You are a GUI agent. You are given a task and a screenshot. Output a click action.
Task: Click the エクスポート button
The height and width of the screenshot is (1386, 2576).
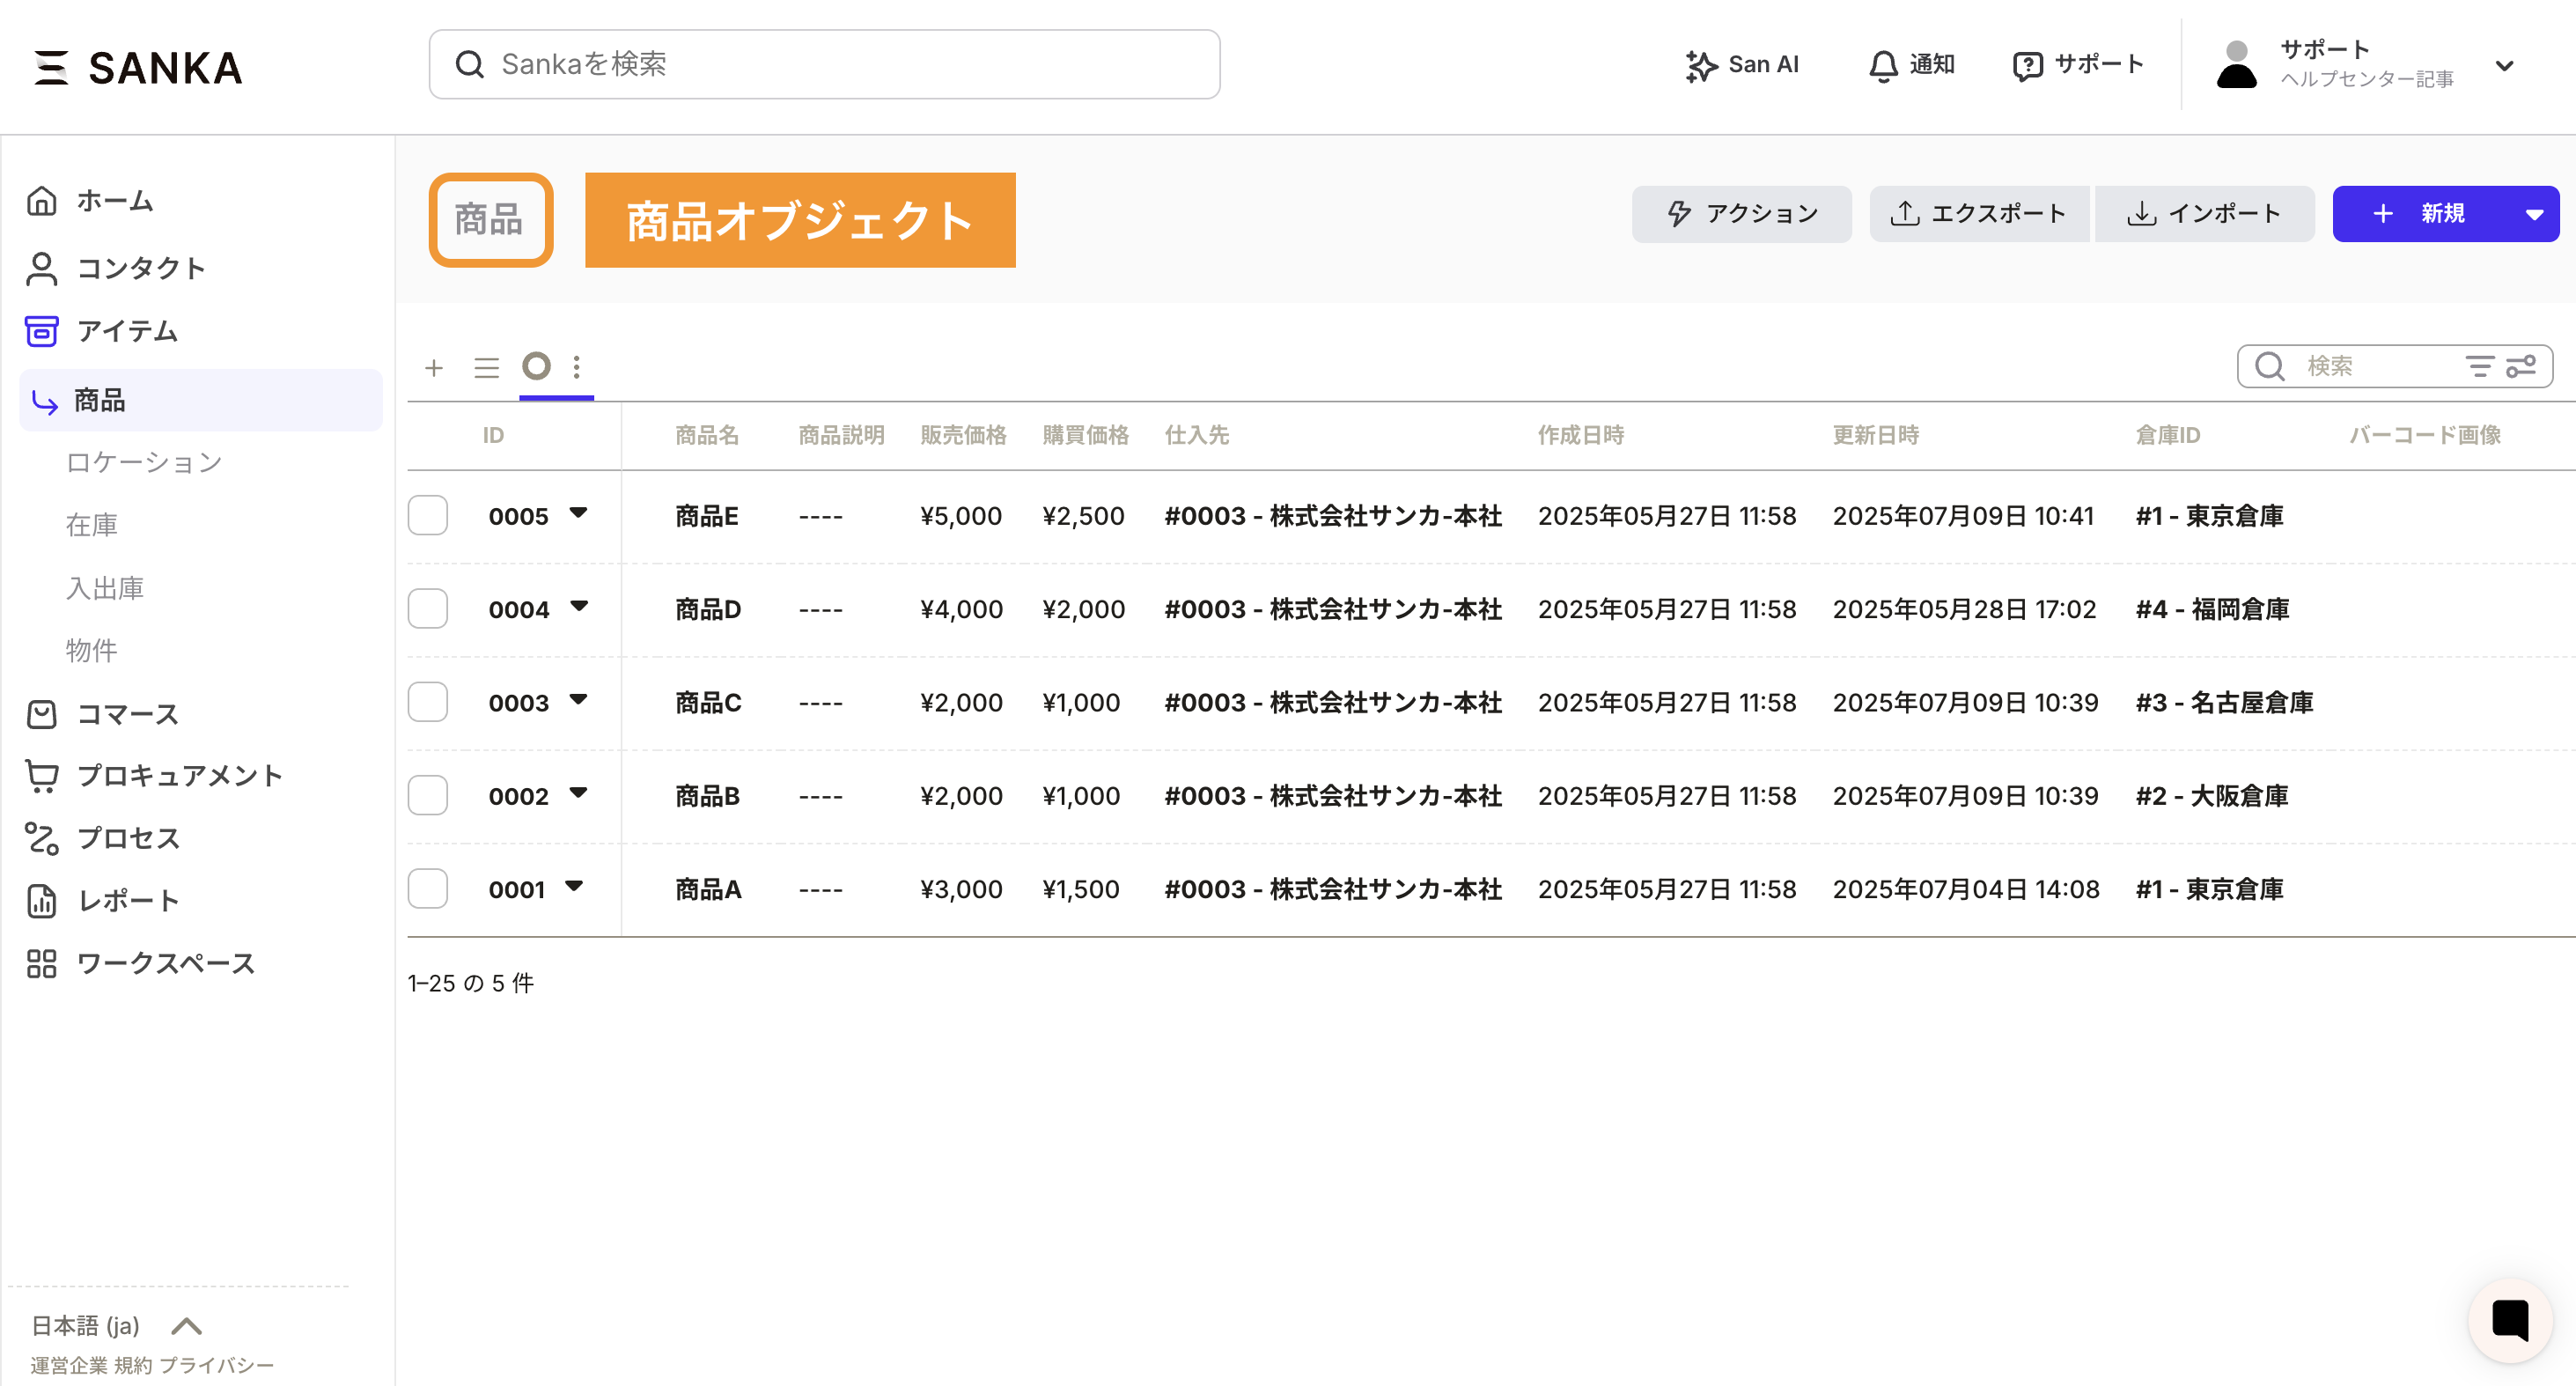[1978, 214]
